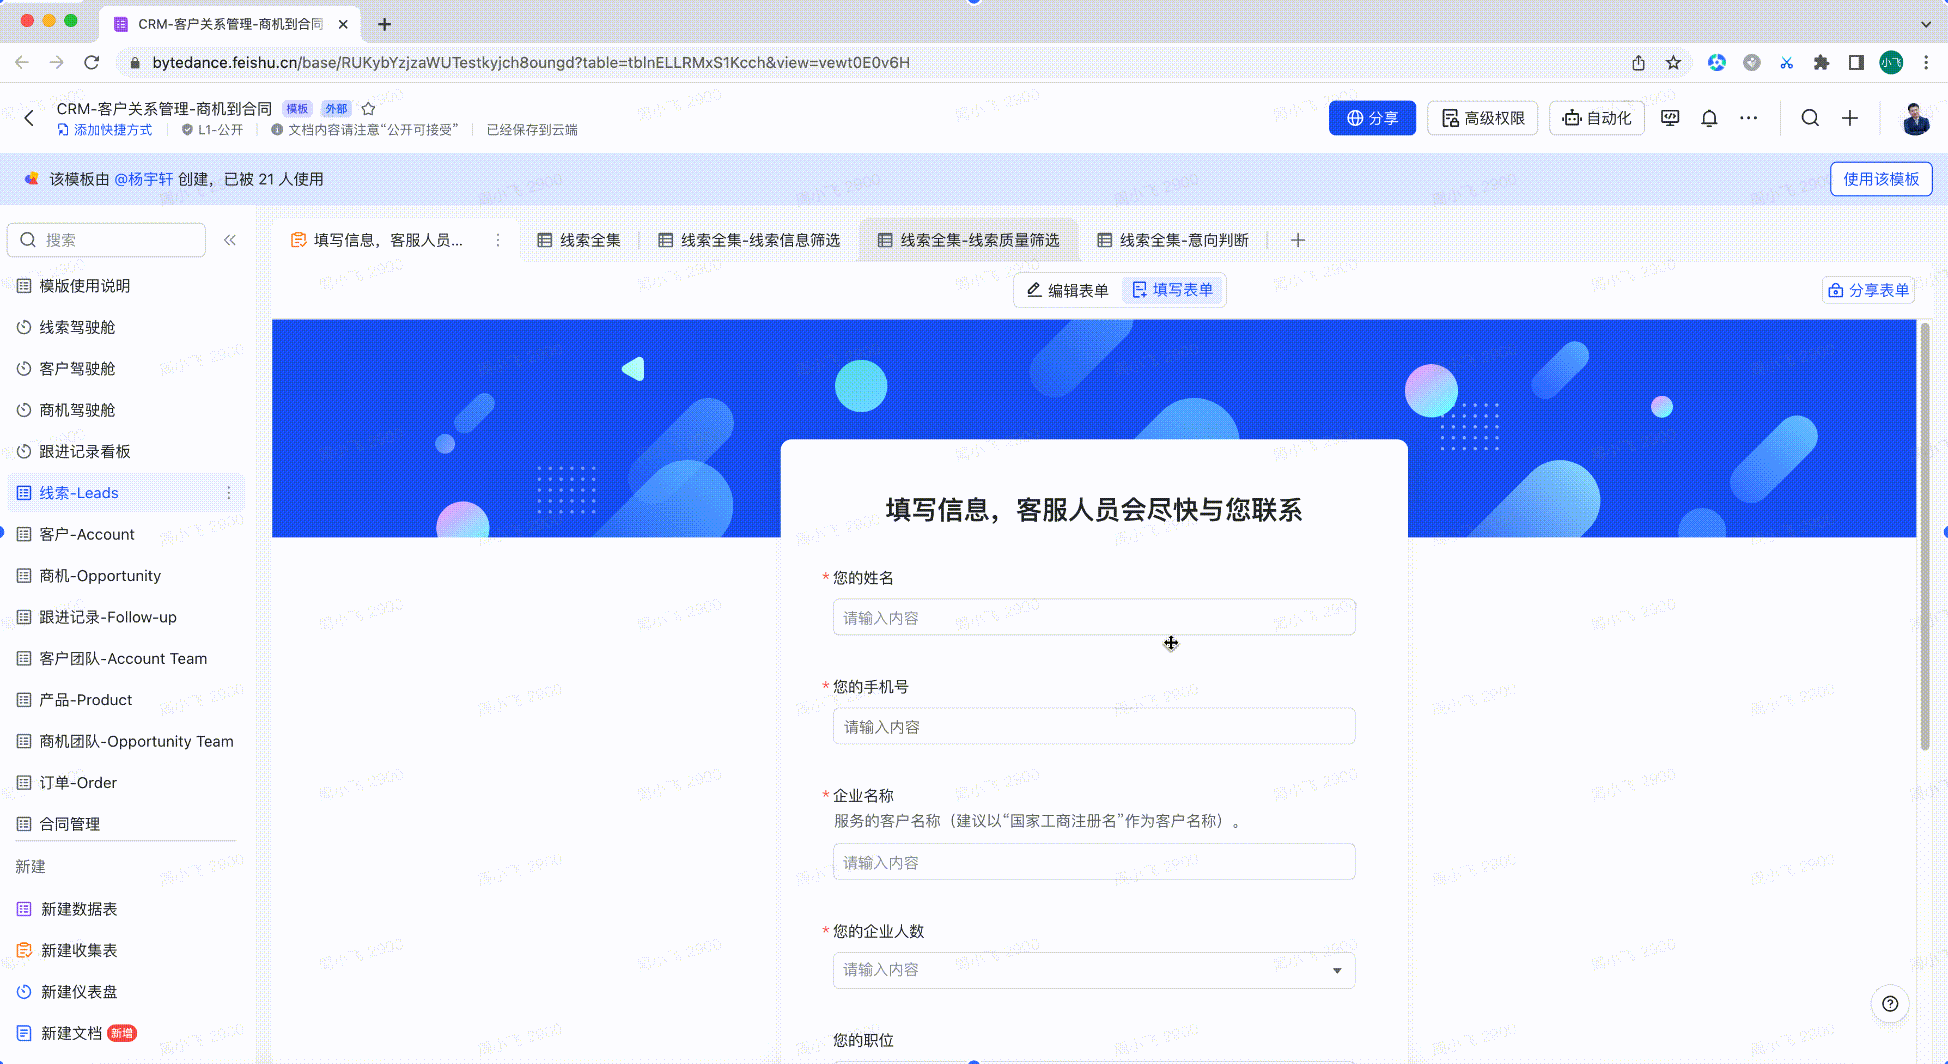Switch to the 线索全集 tab
The width and height of the screenshot is (1948, 1064).
pos(579,240)
